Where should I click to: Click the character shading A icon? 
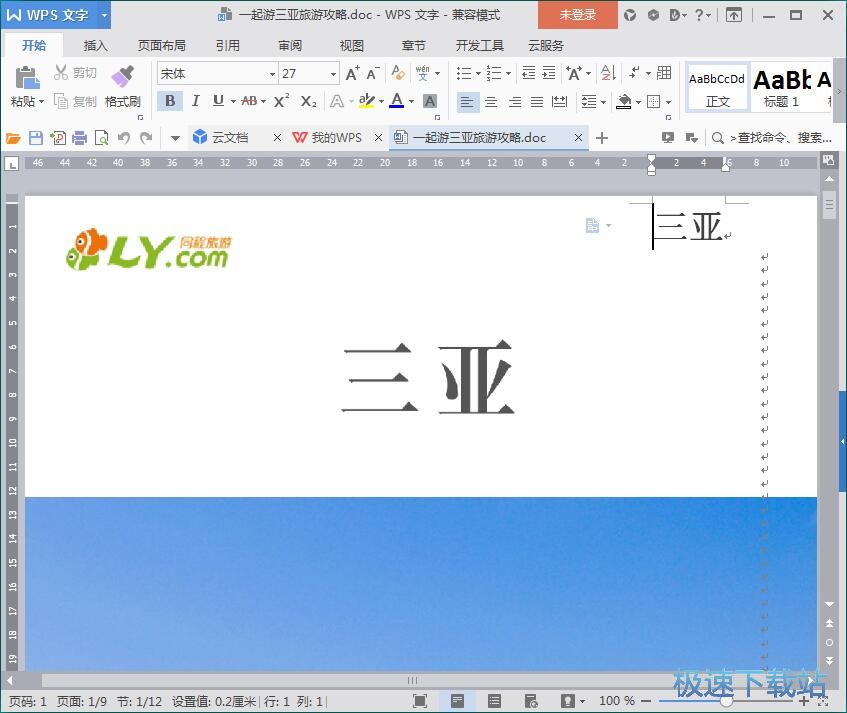430,101
